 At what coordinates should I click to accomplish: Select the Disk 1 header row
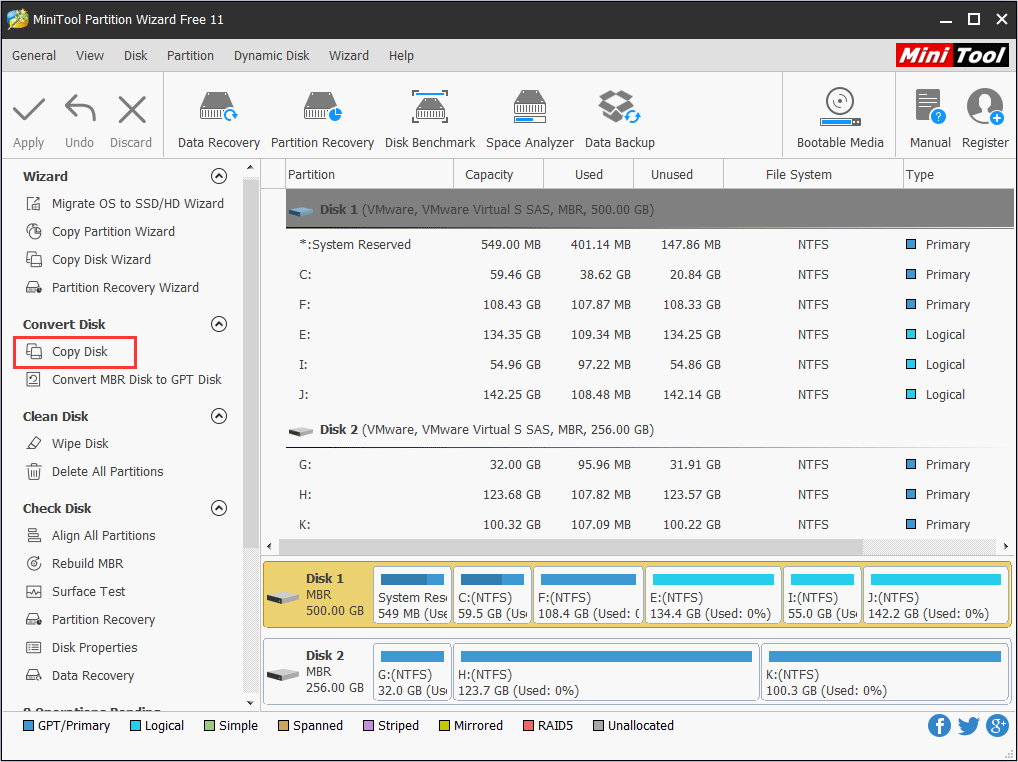650,210
